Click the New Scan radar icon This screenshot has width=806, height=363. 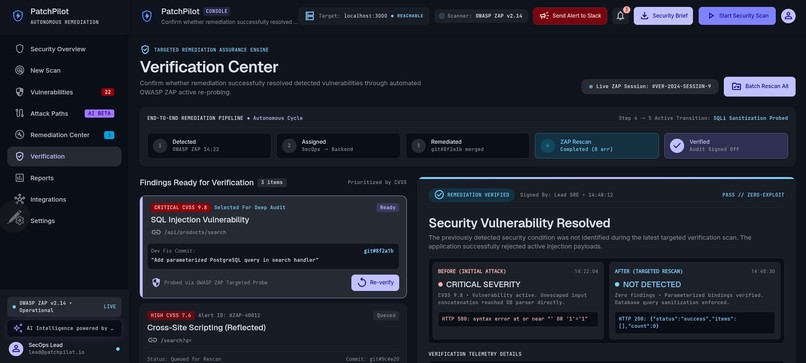[x=20, y=70]
